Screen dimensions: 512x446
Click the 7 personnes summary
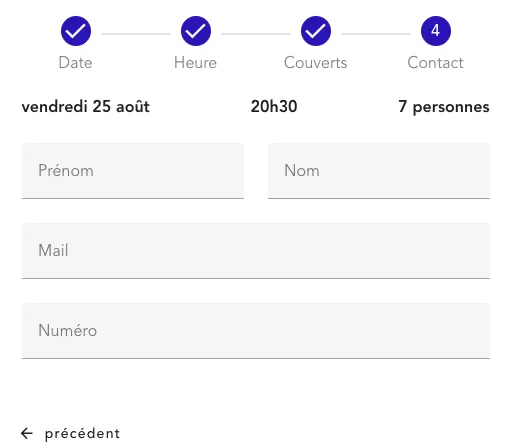click(444, 107)
